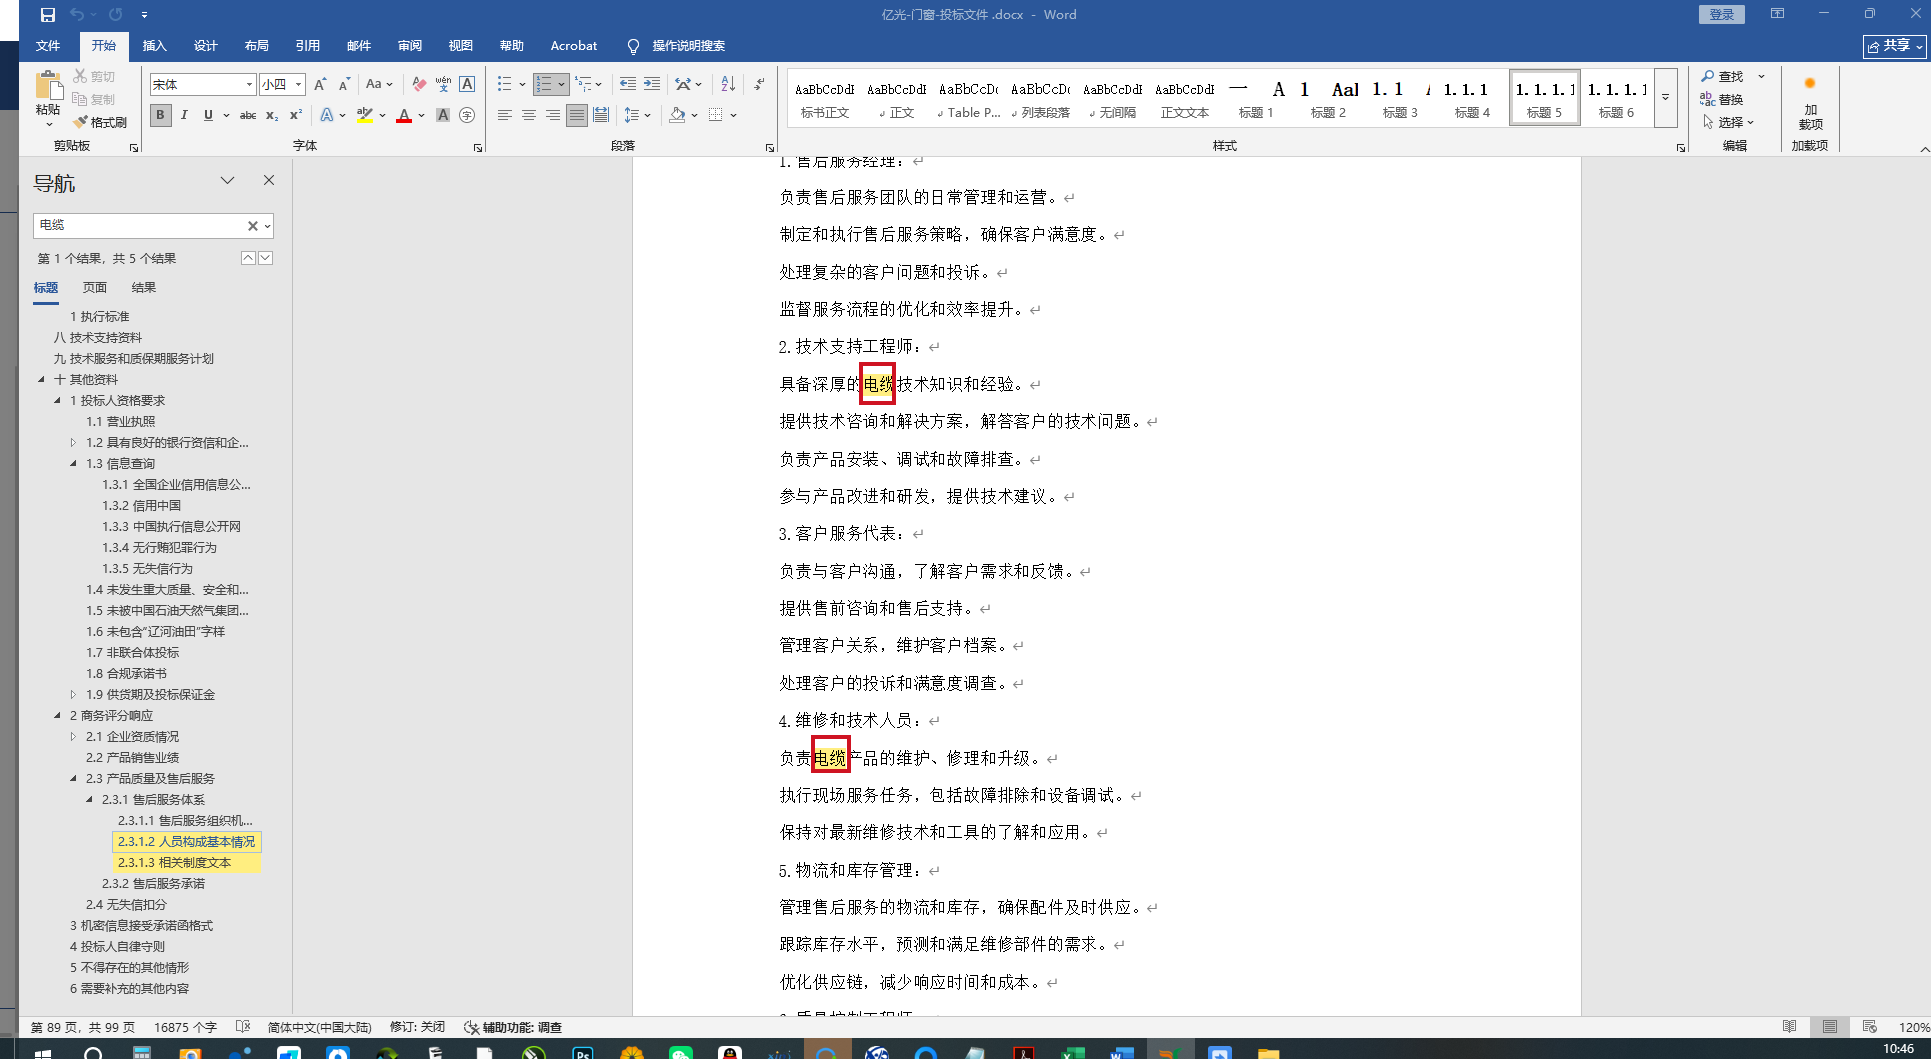Justify the paragraph text
Screen dimensions: 1931x1059
click(577, 115)
